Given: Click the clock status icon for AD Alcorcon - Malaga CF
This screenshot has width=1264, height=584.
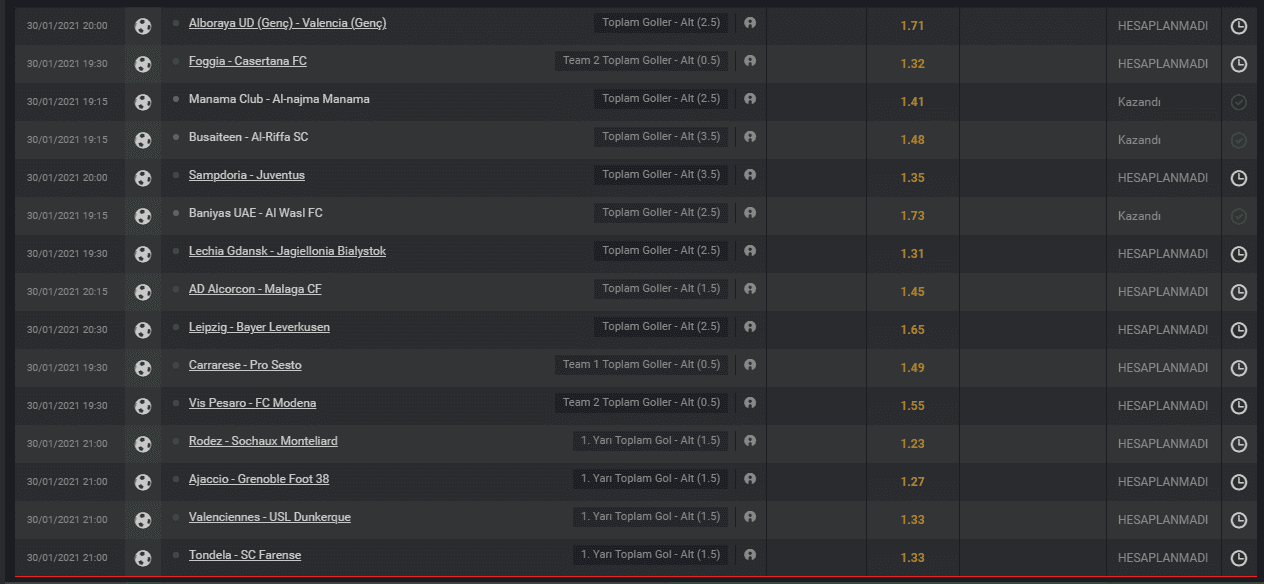Looking at the screenshot, I should coord(1239,292).
